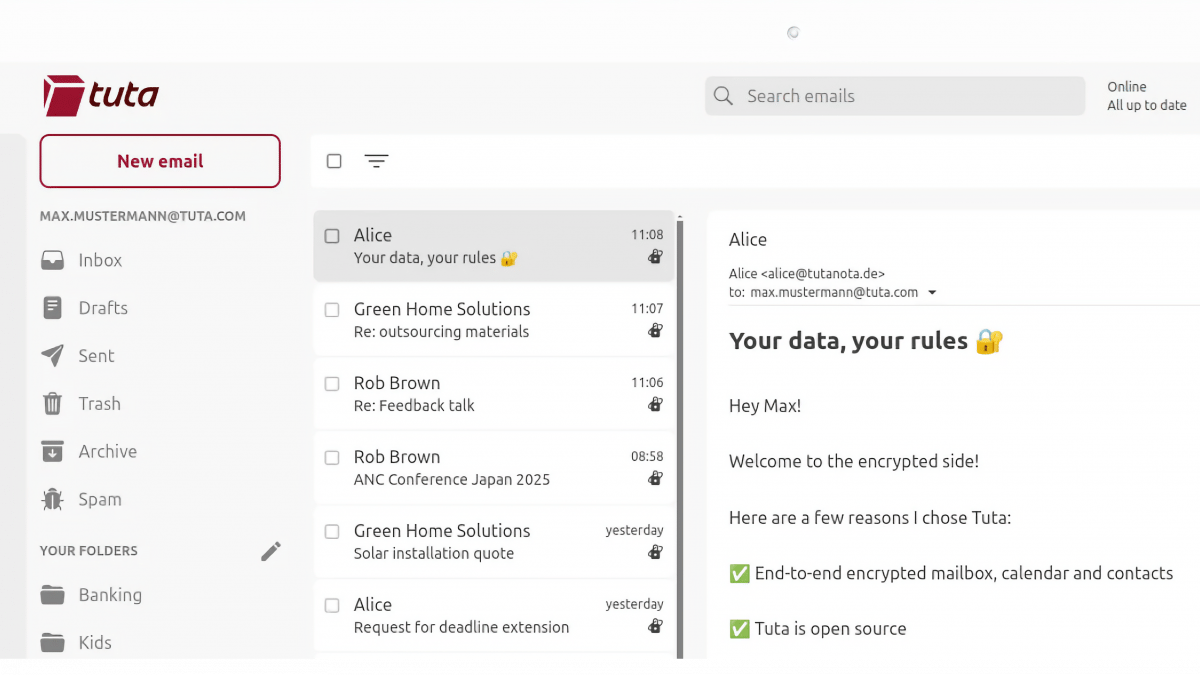The height and width of the screenshot is (675, 1200).
Task: Open the Banking folder
Action: click(109, 595)
